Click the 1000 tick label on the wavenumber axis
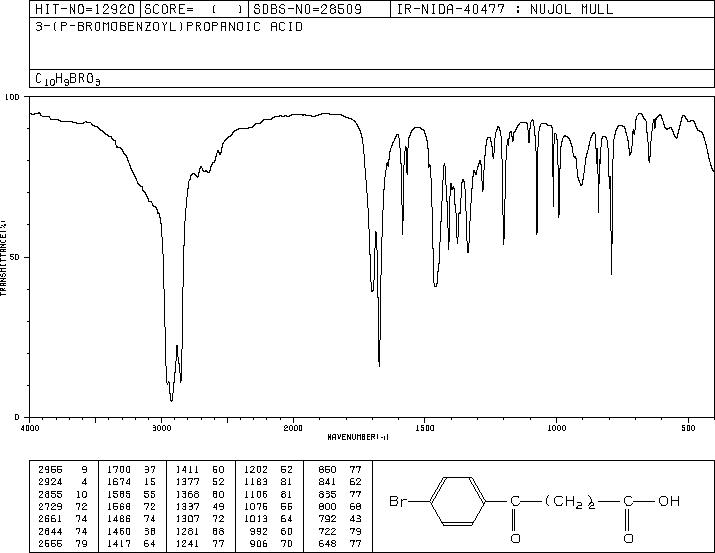This screenshot has width=715, height=553. (556, 428)
